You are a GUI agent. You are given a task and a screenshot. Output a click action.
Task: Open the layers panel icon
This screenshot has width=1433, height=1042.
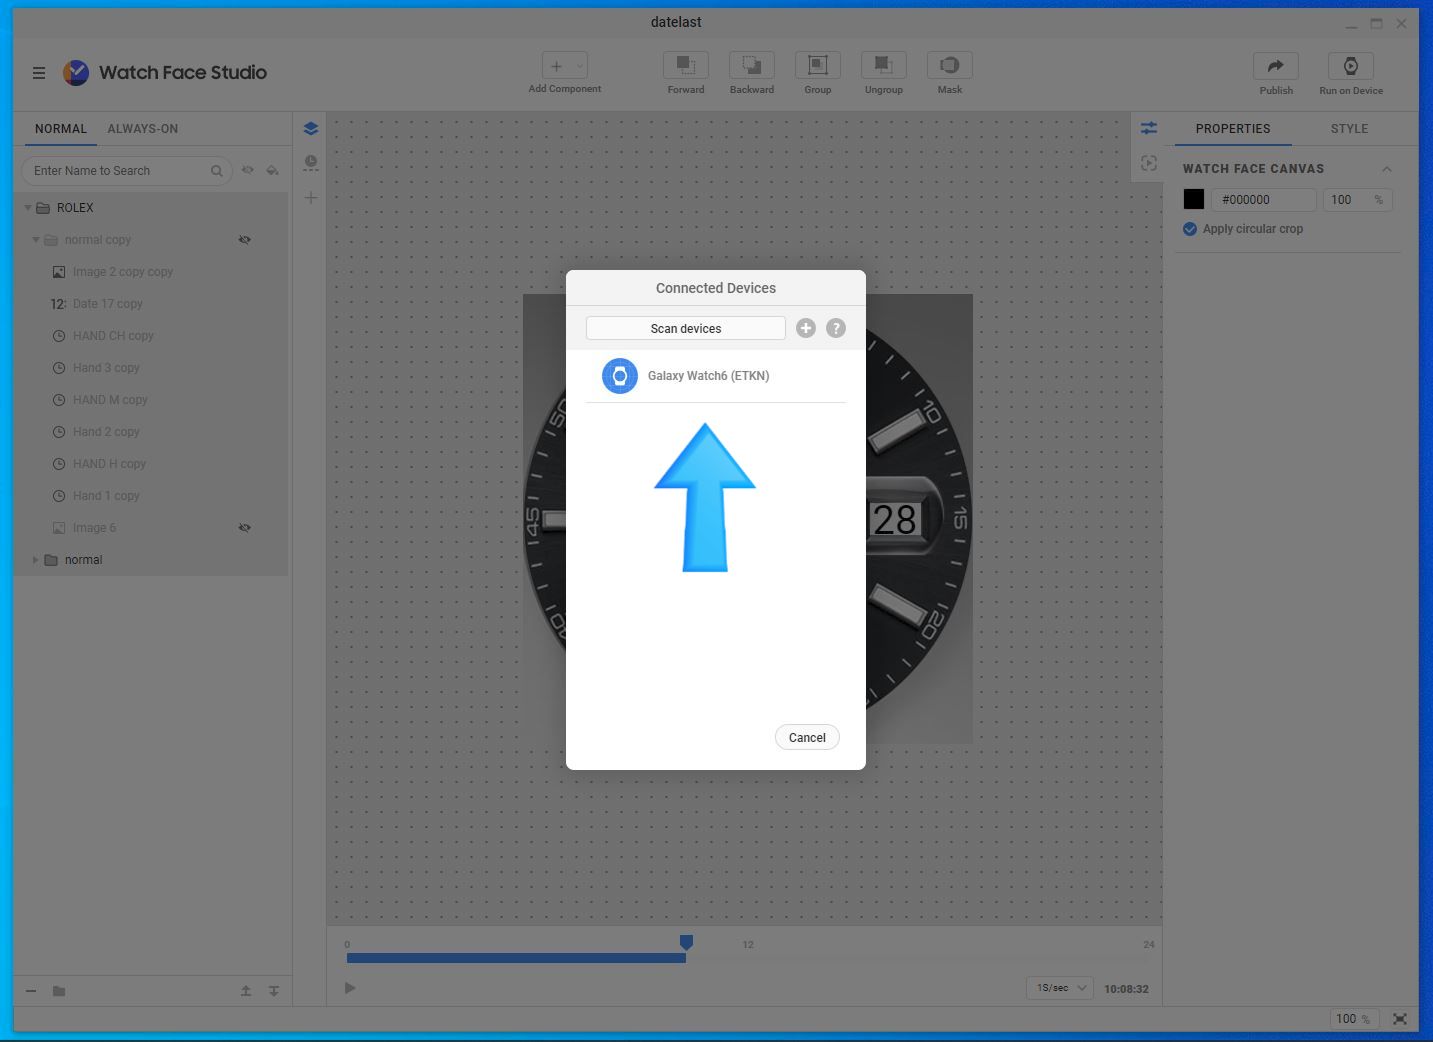point(311,129)
